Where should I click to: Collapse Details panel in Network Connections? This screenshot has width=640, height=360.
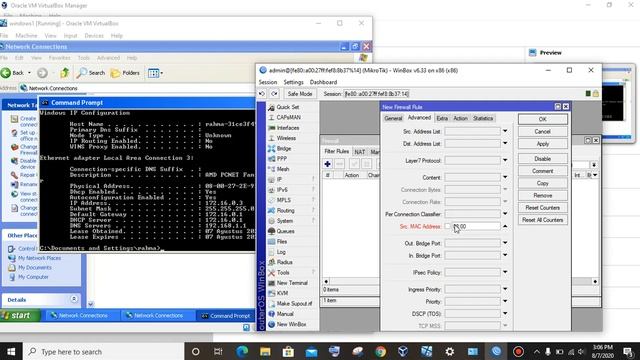74,299
